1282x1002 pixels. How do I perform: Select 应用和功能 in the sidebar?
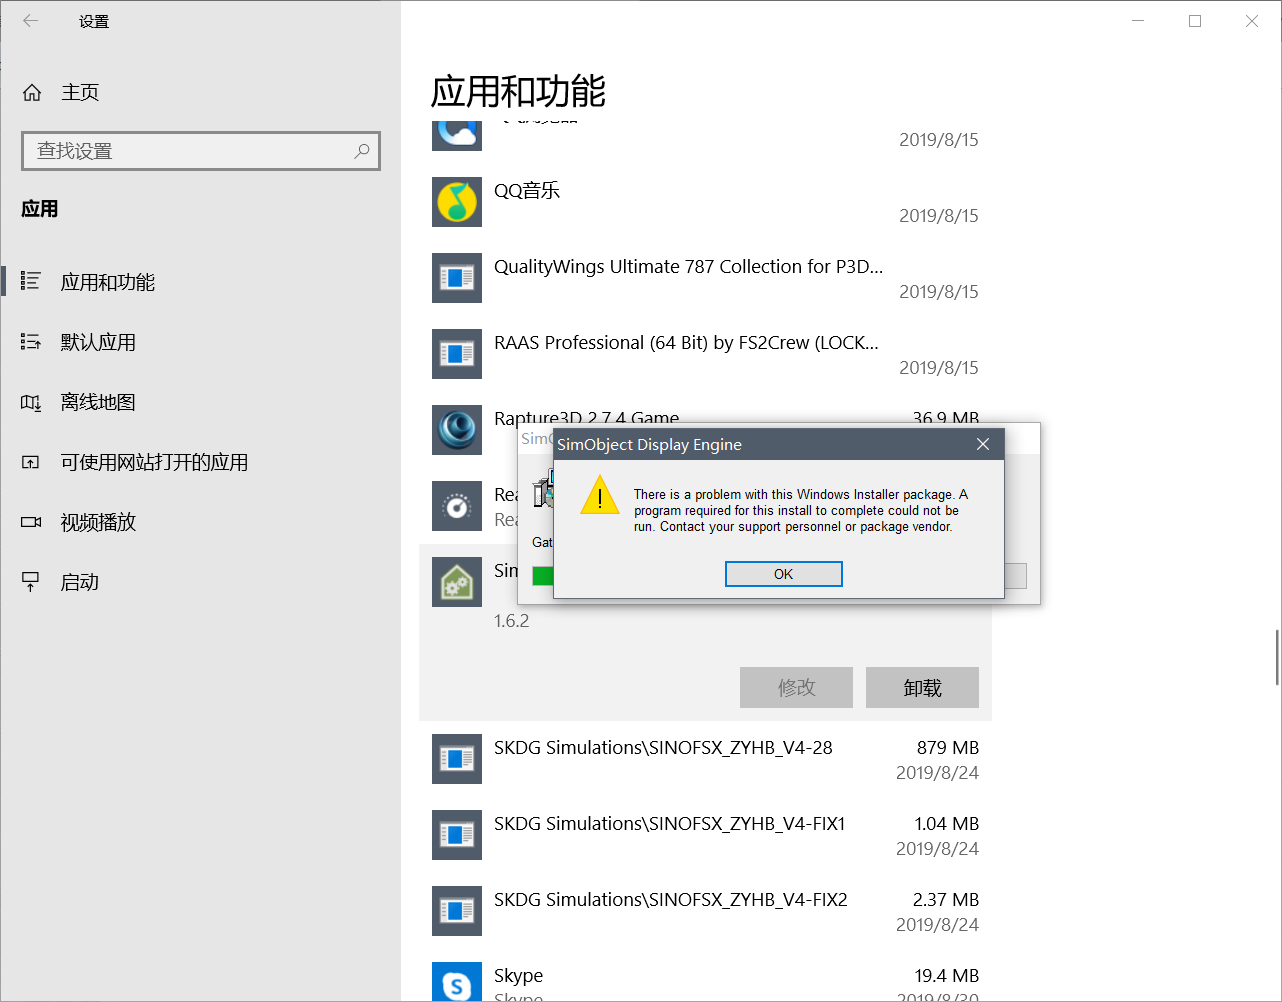(108, 282)
